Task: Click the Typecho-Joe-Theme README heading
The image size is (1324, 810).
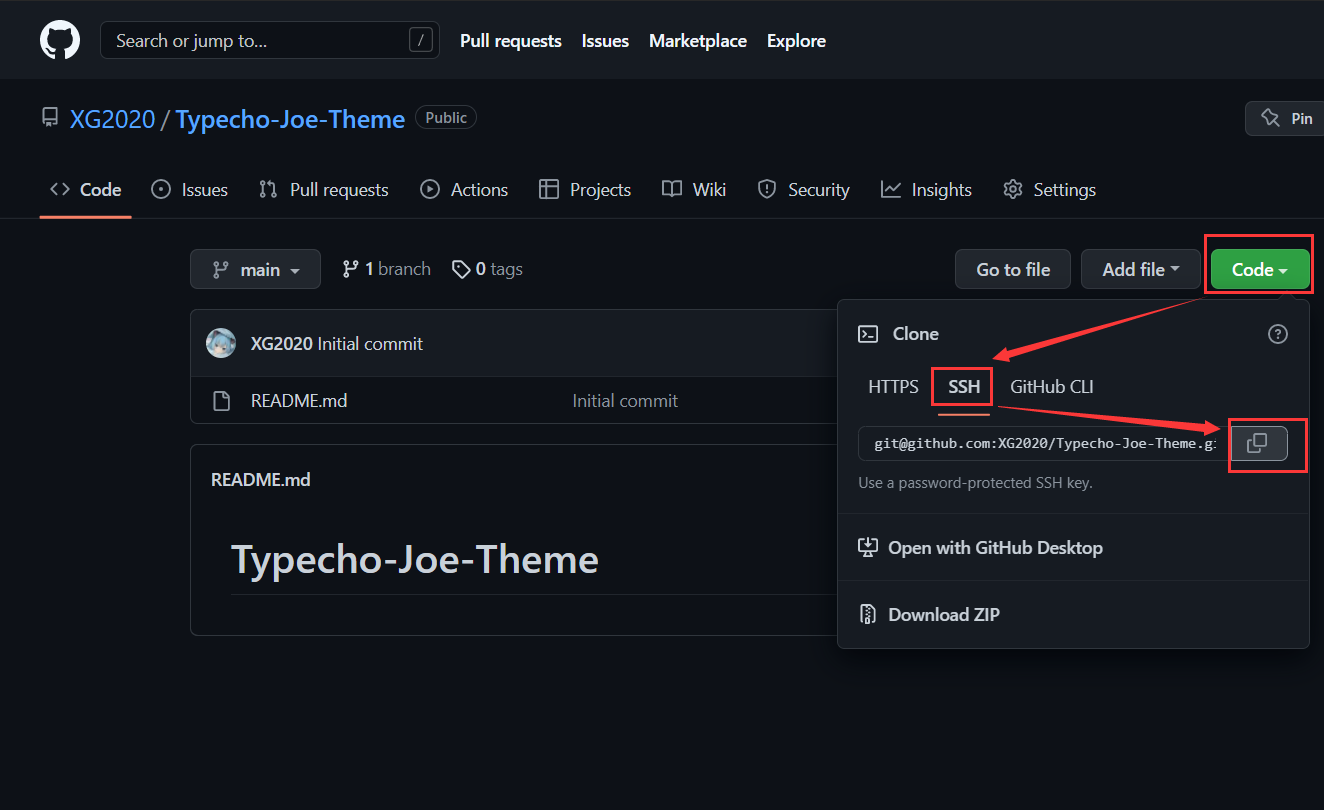Action: (415, 559)
